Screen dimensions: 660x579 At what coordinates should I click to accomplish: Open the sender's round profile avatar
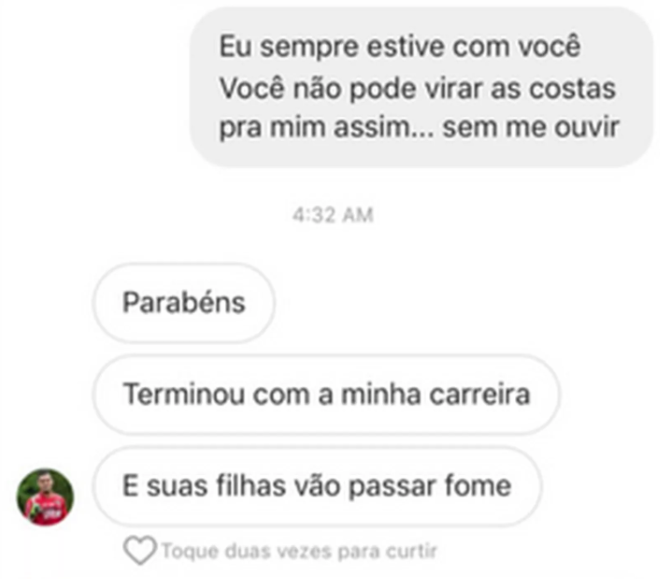click(x=45, y=497)
